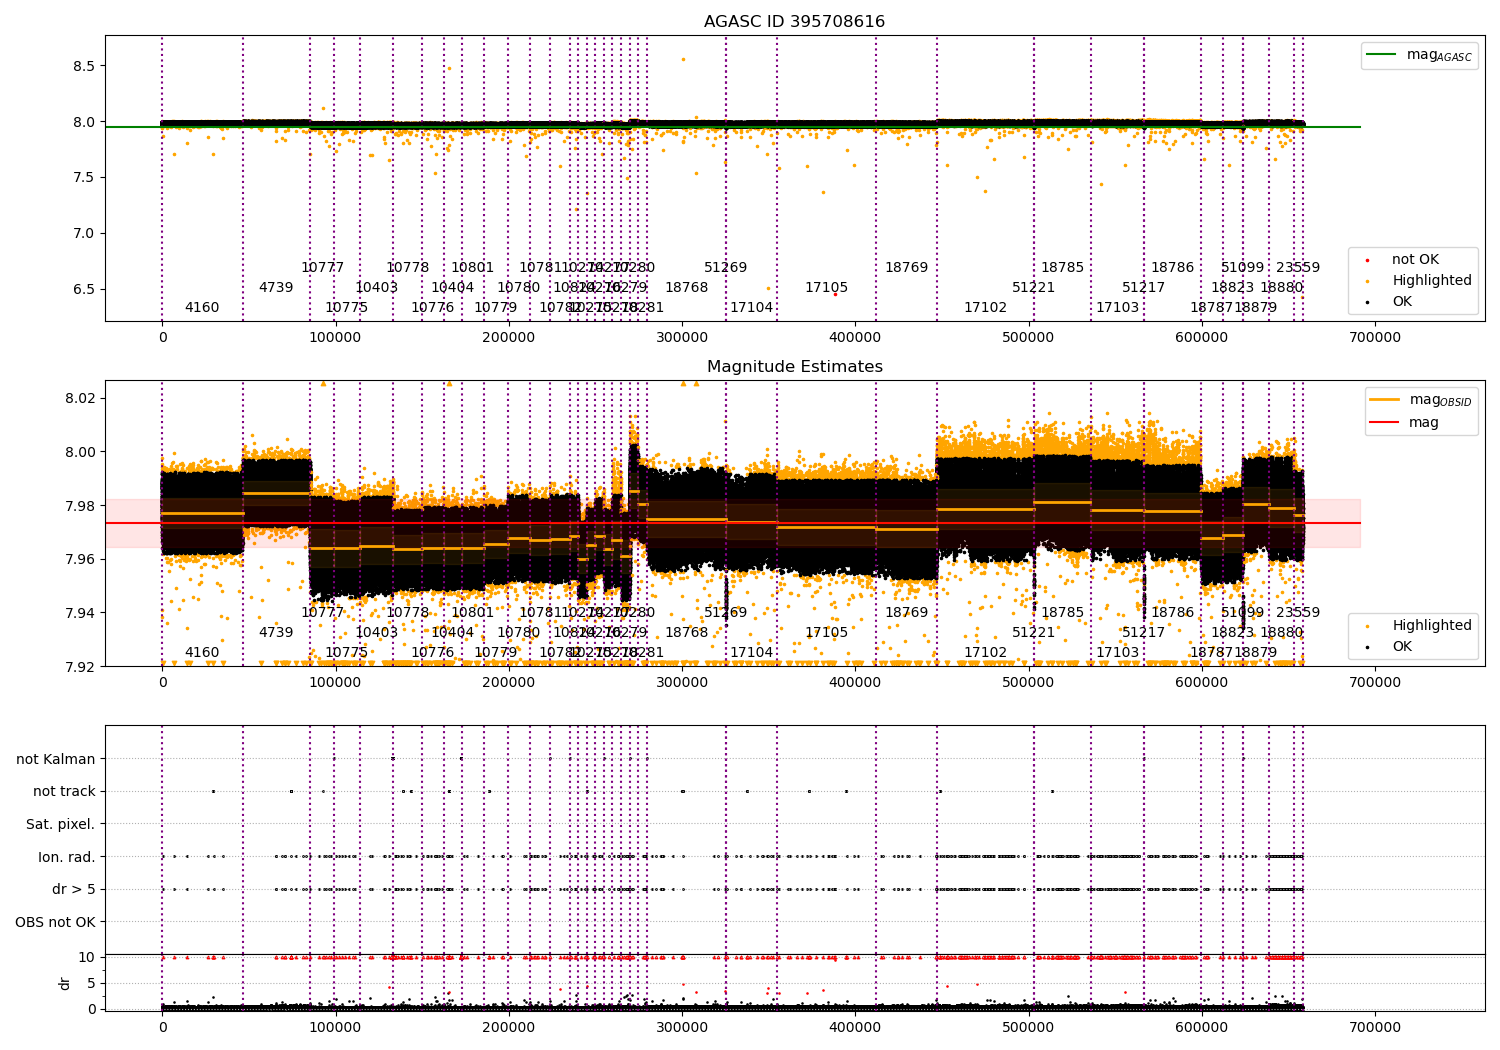Image resolution: width=1500 pixels, height=1050 pixels.
Task: Click obsid label 4160 in the AGASC plot
Action: (202, 308)
